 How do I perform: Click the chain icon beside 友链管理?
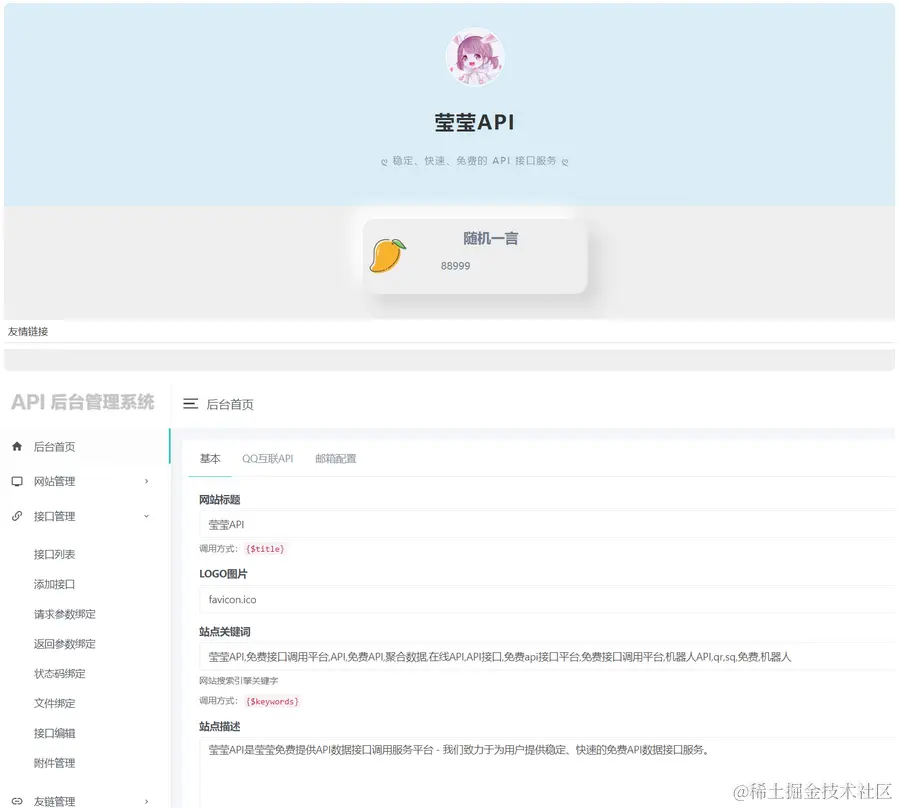pos(17,801)
